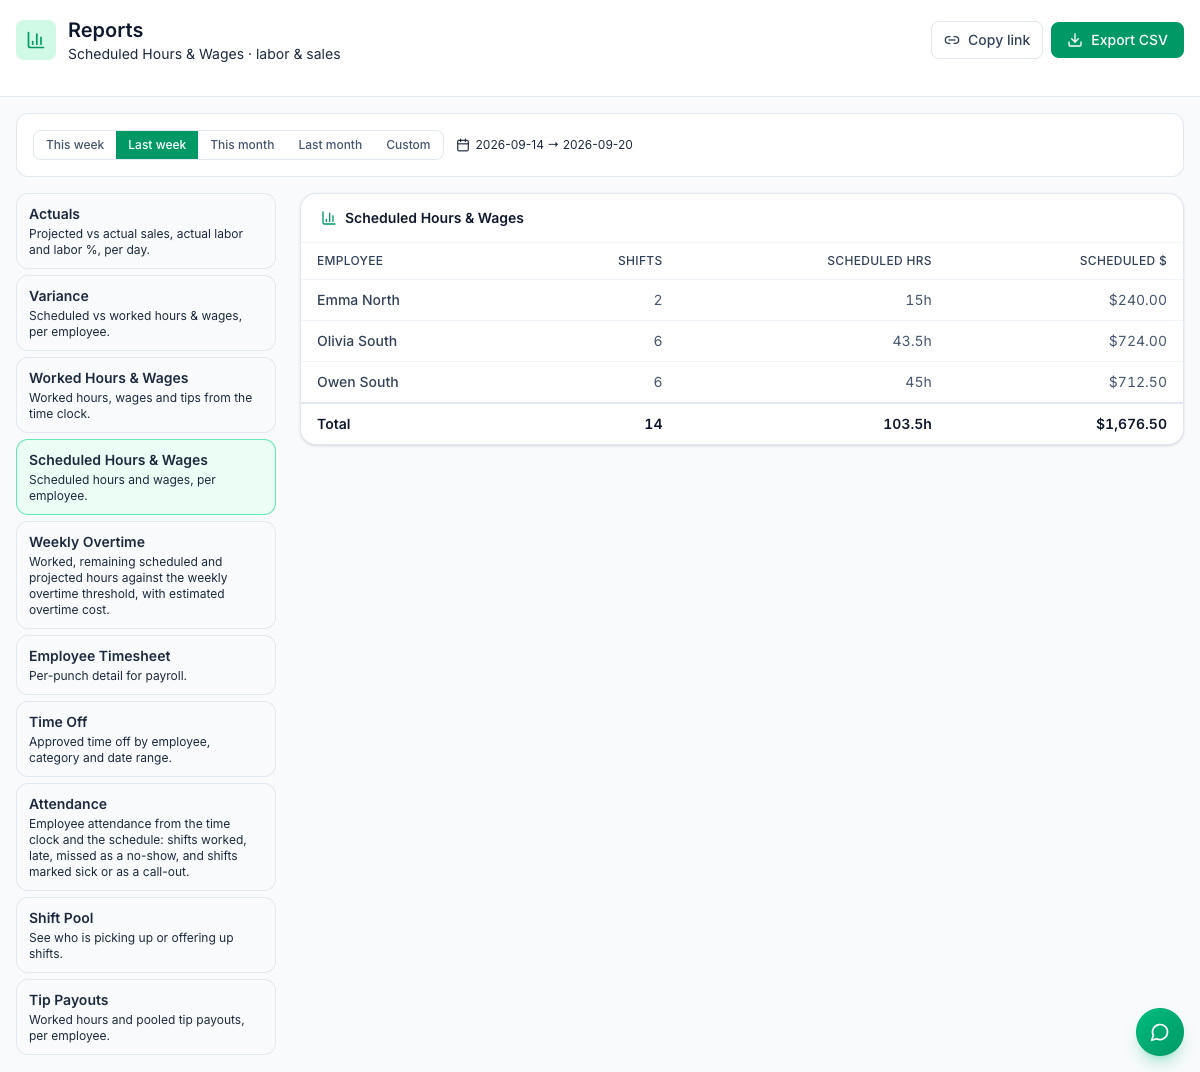This screenshot has height=1072, width=1200.
Task: Click the chart icon in the table header
Action: coord(328,218)
